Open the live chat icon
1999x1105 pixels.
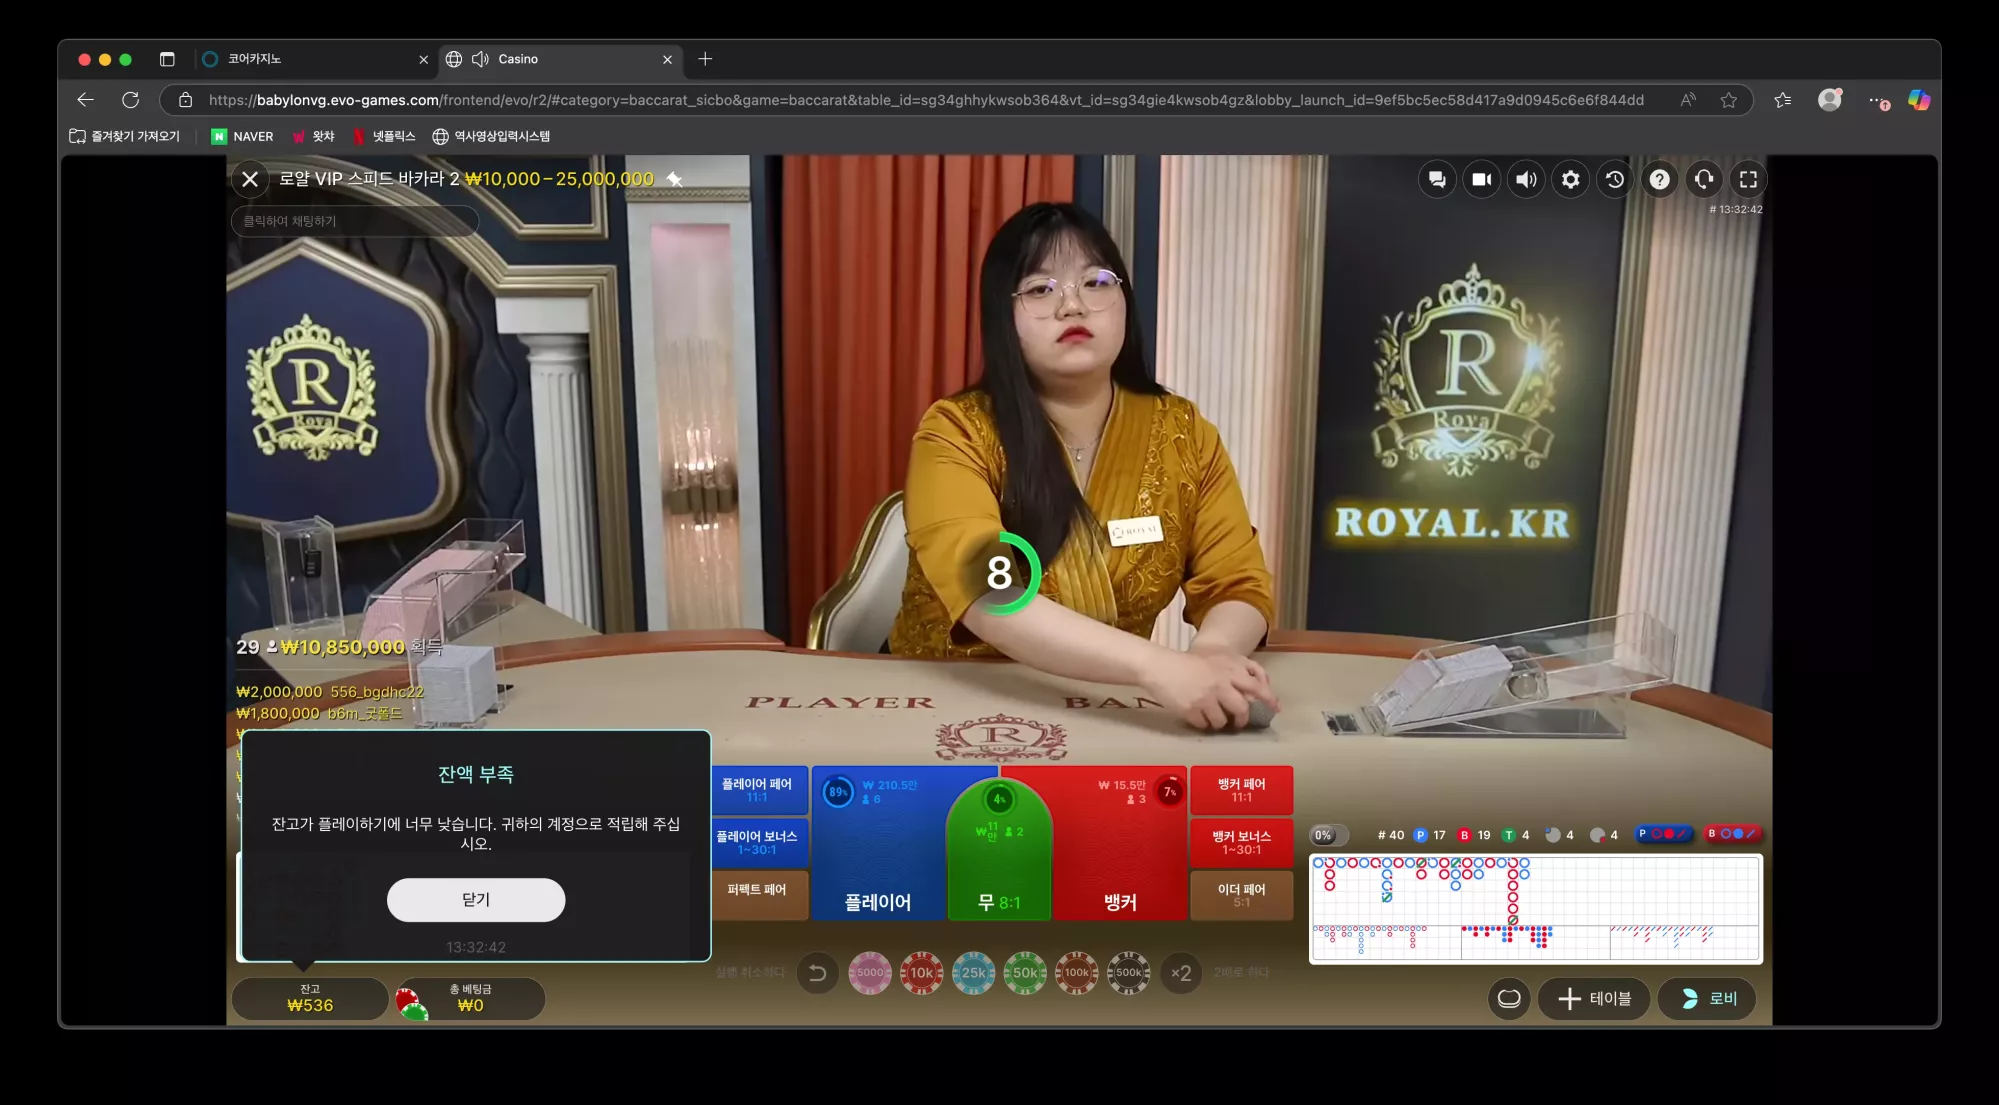pyautogui.click(x=1437, y=179)
